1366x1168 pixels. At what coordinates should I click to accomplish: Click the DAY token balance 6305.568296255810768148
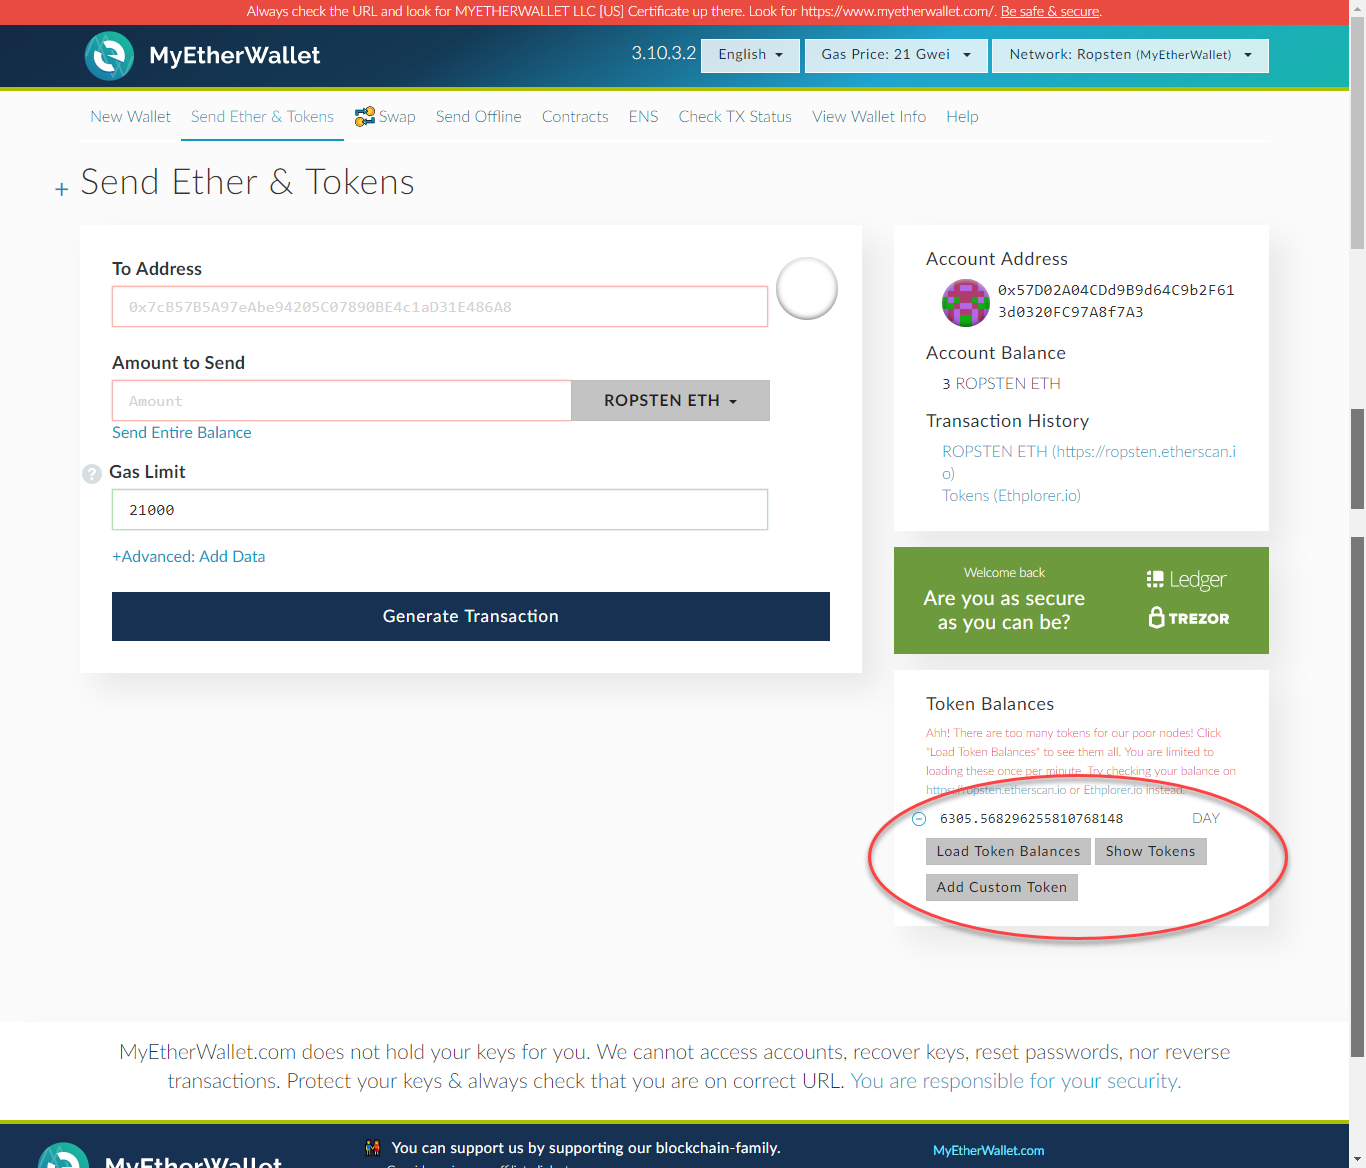tap(1031, 819)
